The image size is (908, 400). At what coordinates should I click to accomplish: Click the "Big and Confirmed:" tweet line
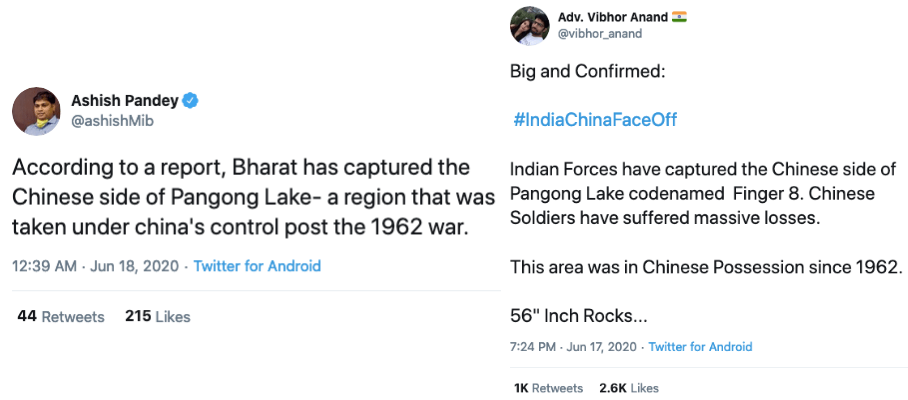coord(587,72)
